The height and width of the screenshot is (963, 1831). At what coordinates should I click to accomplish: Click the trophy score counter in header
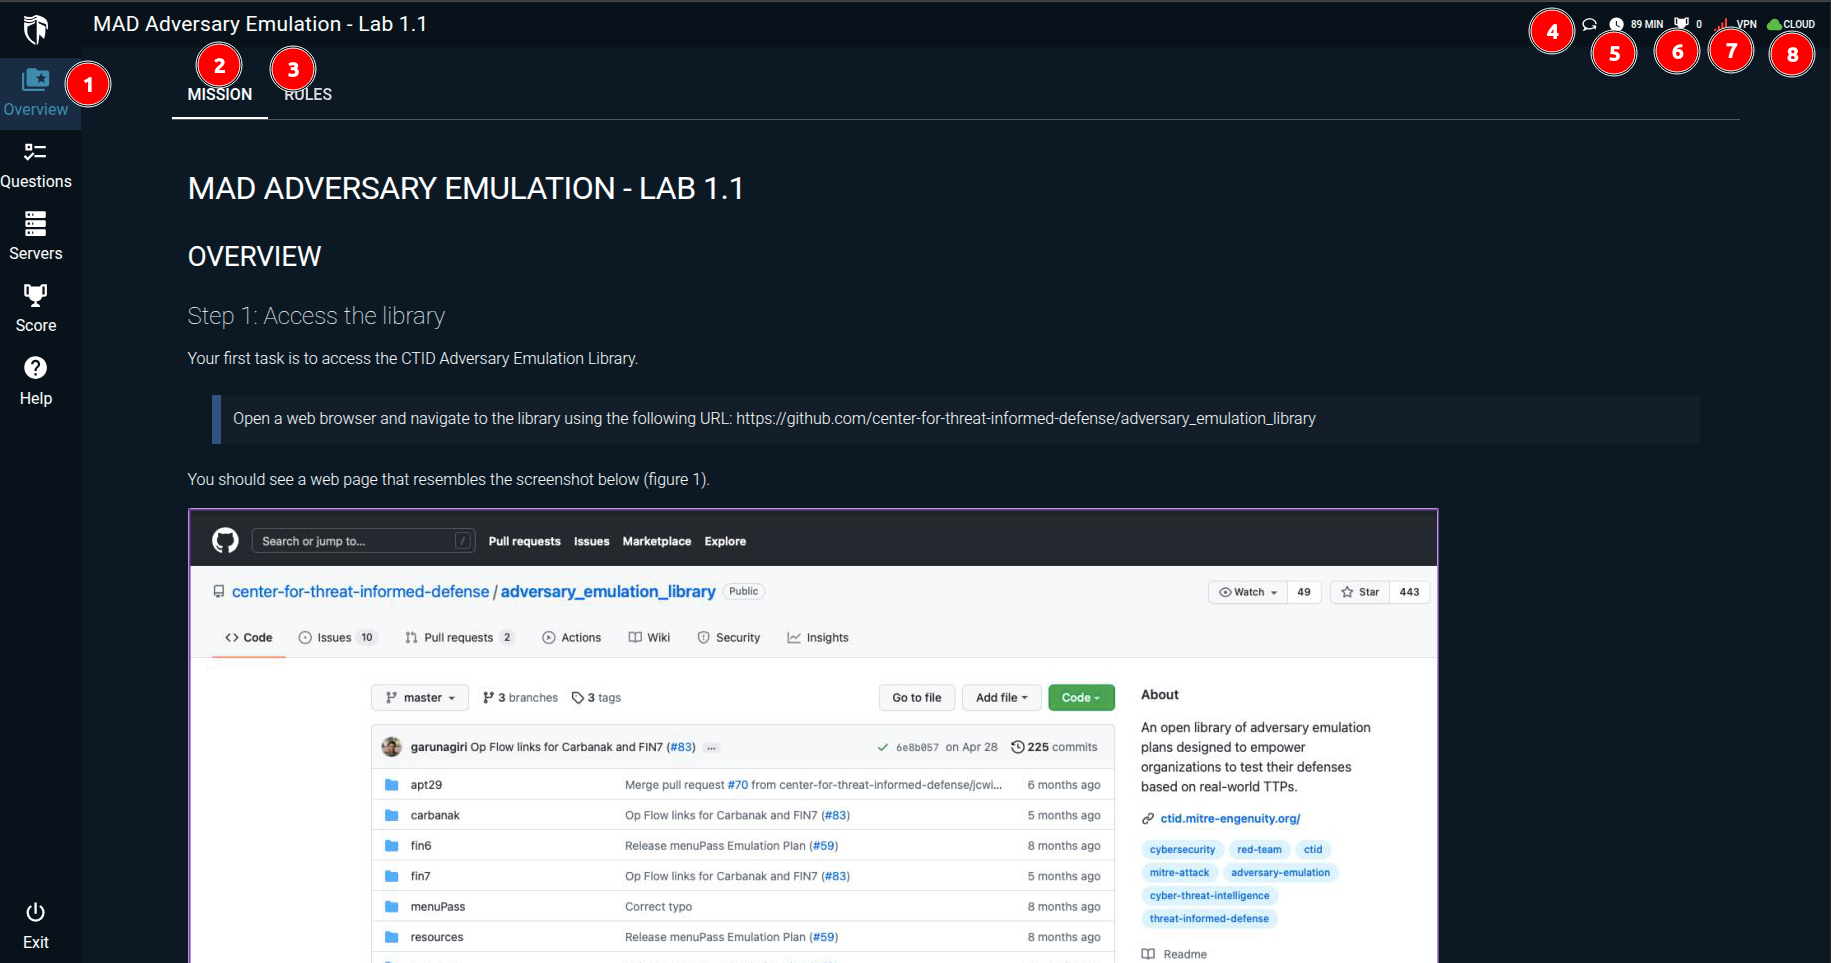pos(1688,24)
